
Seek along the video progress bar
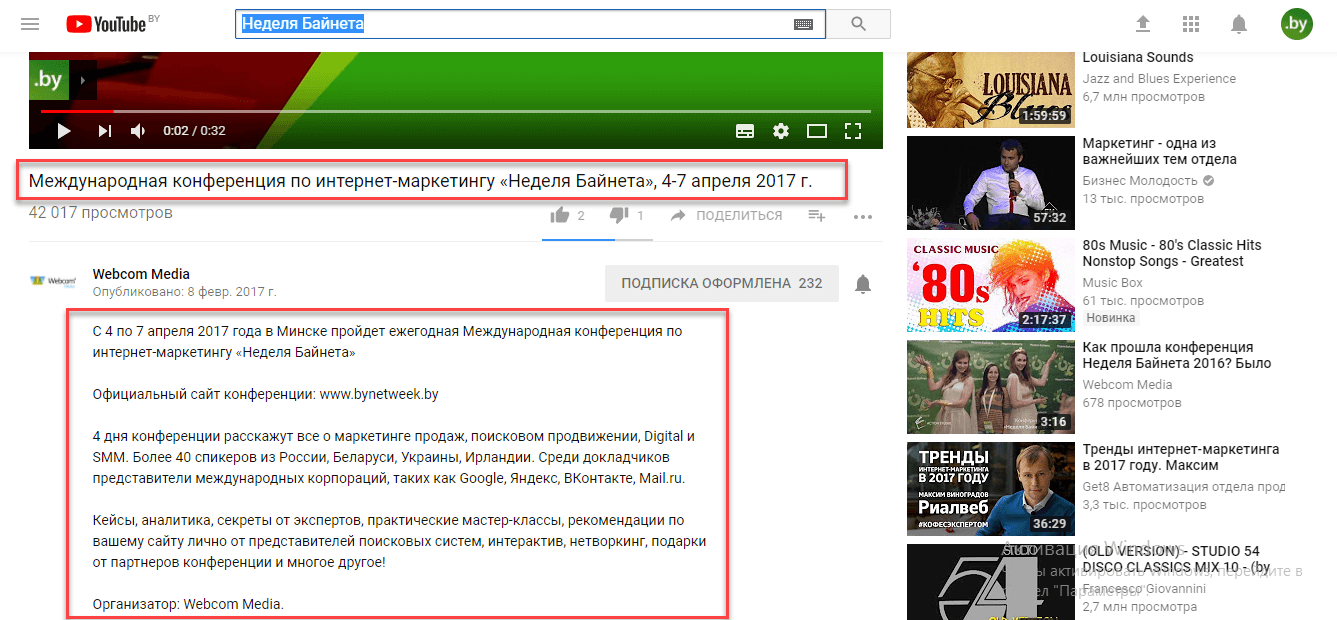pos(456,111)
